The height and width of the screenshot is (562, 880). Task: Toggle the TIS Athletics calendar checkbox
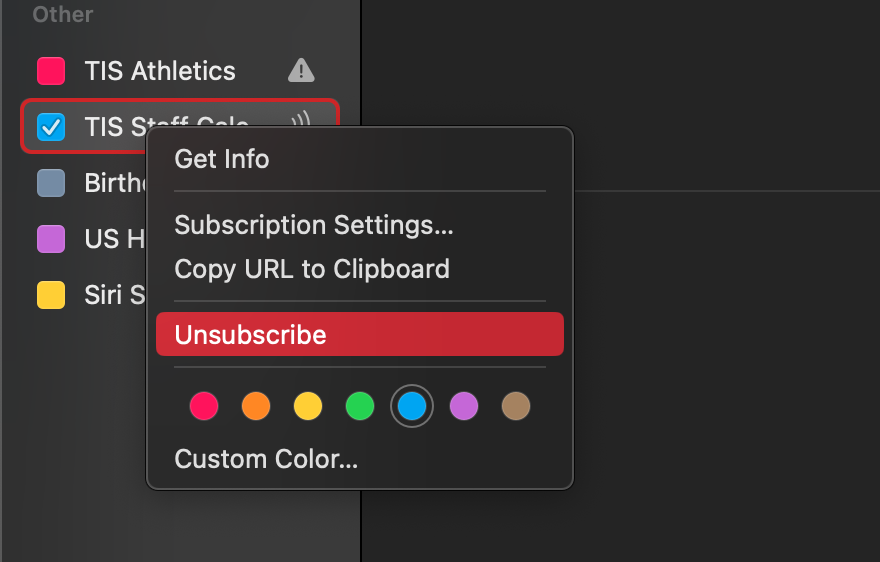point(51,71)
